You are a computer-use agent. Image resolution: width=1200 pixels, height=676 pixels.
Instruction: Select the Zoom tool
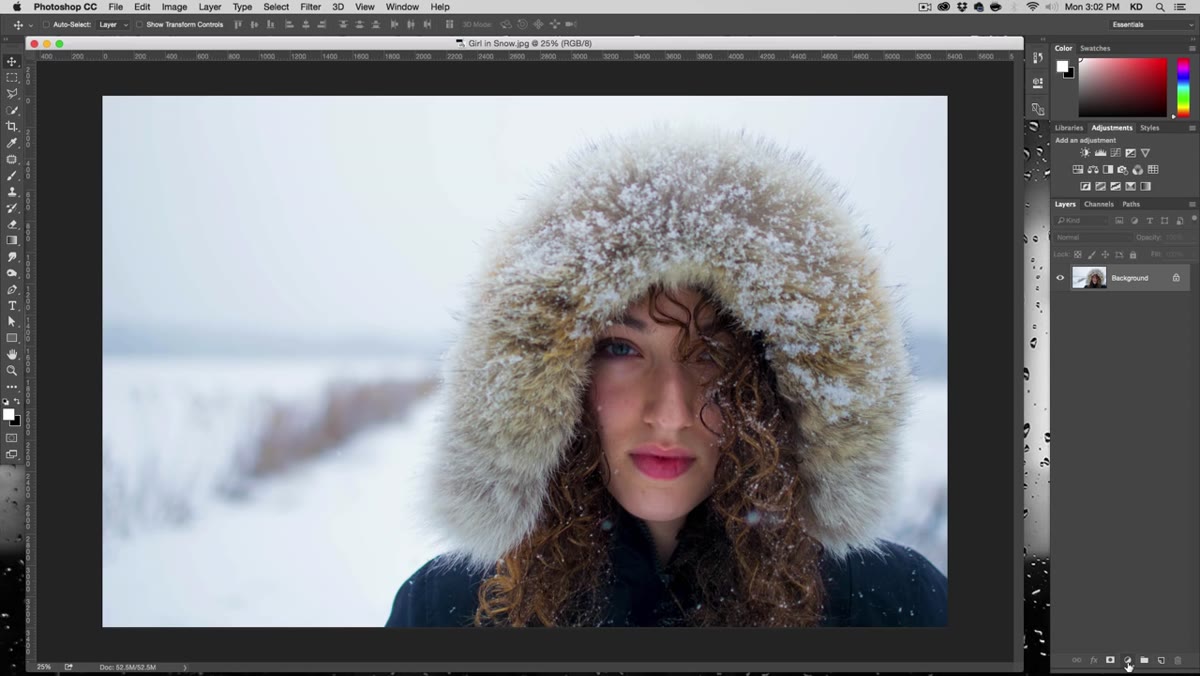tap(12, 370)
